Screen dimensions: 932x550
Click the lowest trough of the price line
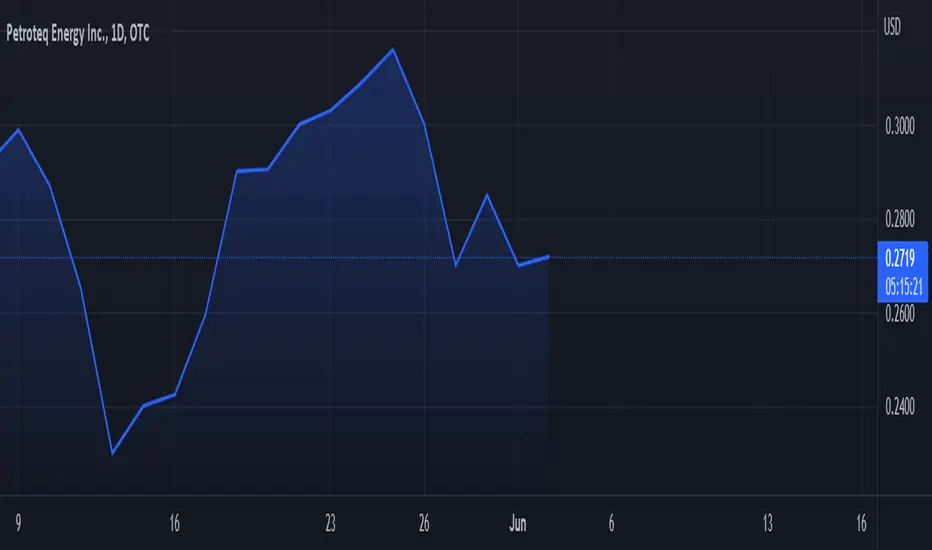point(112,454)
